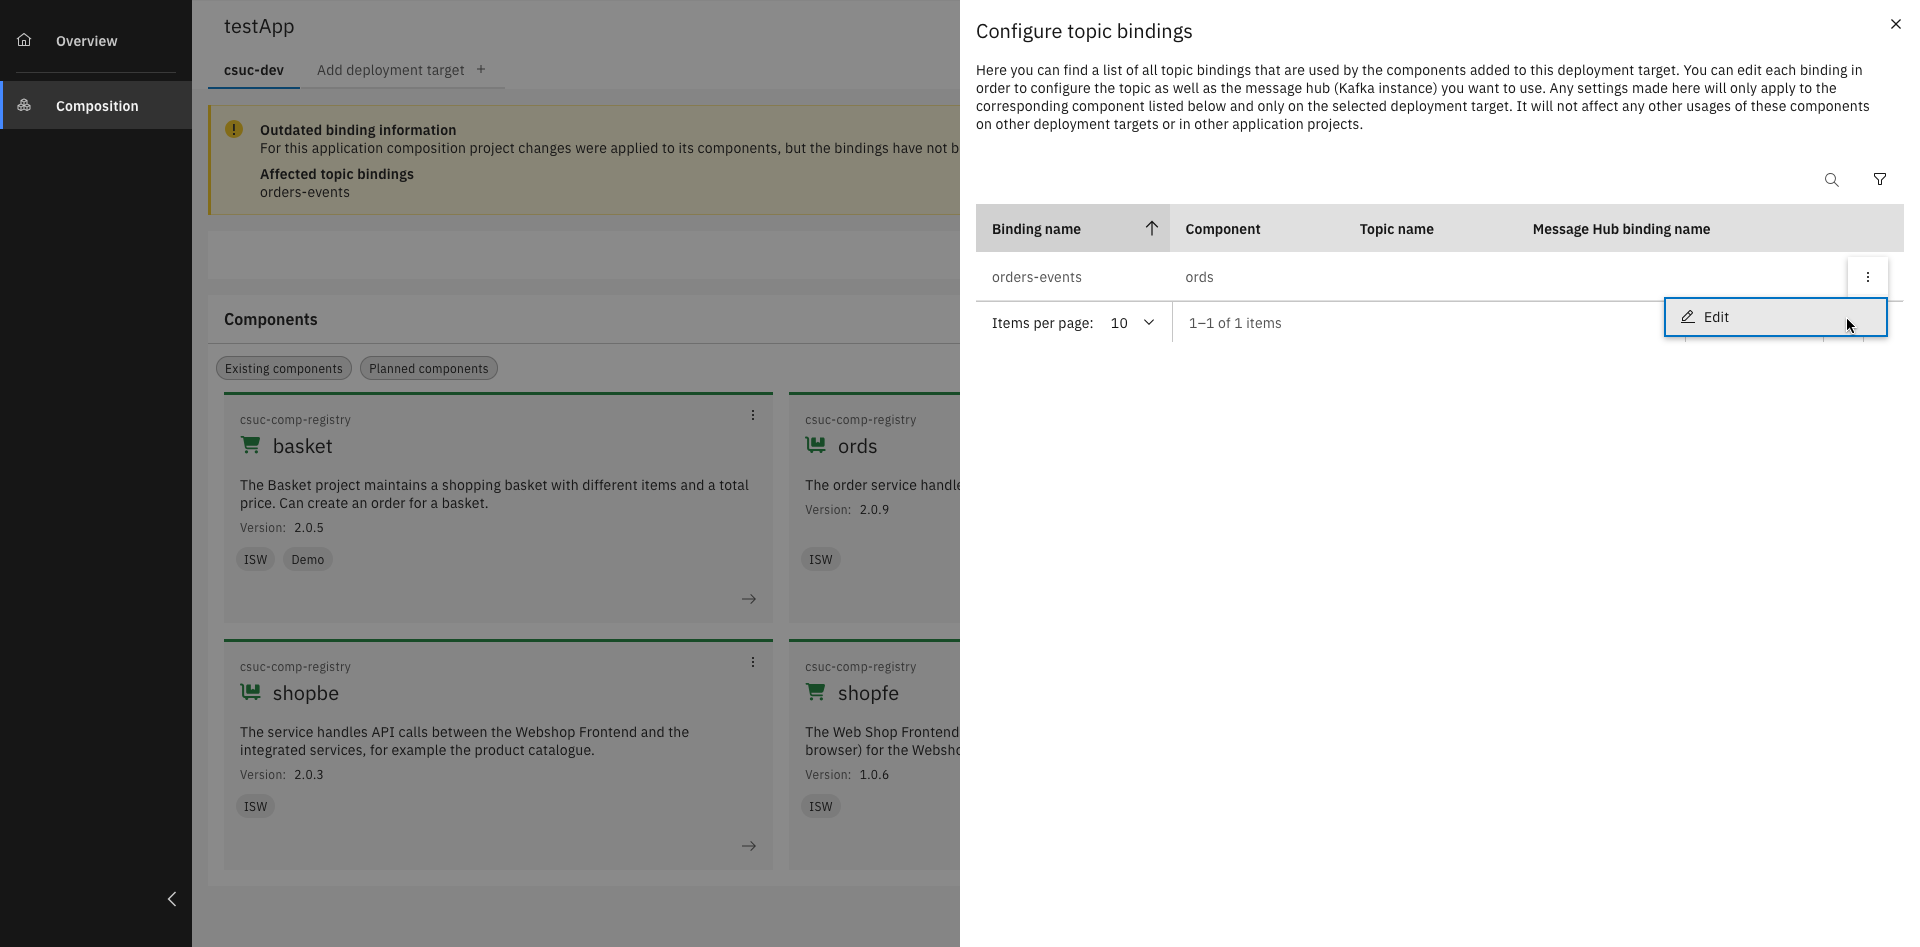This screenshot has width=1920, height=947.
Task: Click Add deployment target
Action: tap(390, 70)
